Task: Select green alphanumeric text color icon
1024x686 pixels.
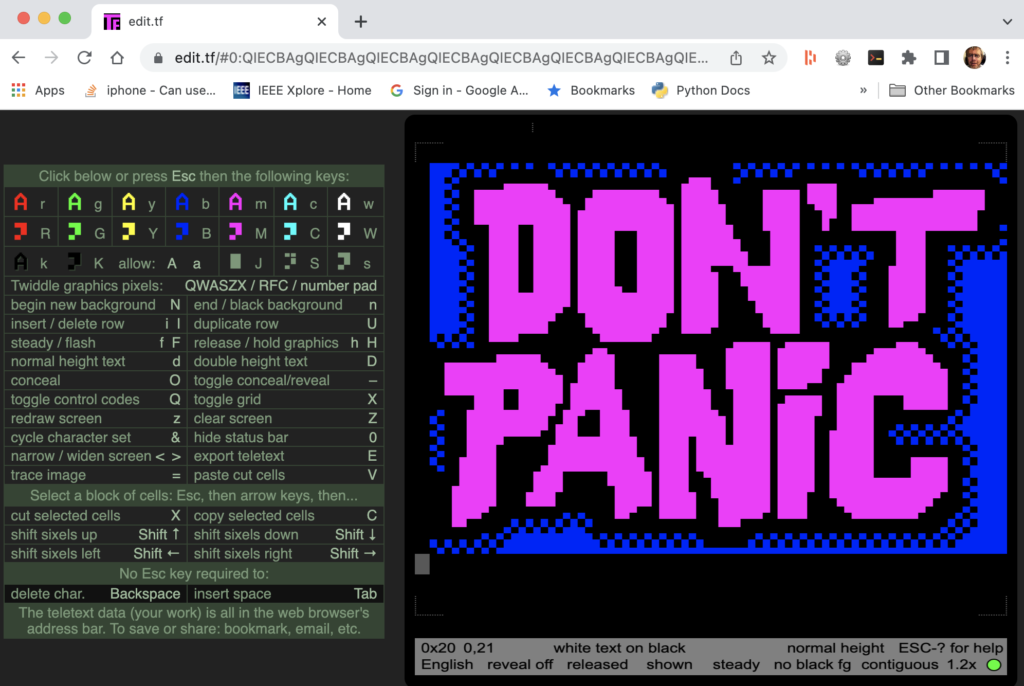Action: (75, 203)
